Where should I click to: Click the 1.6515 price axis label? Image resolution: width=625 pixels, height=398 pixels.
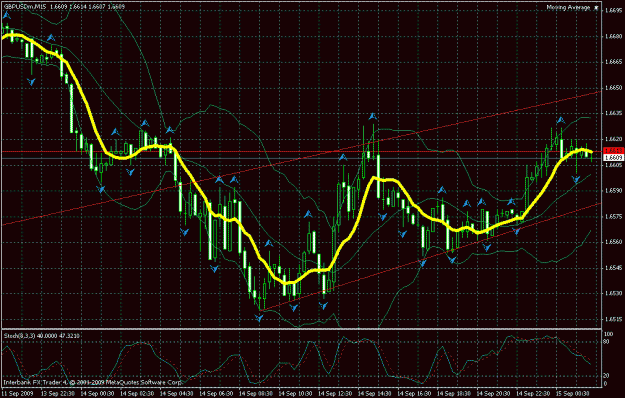[x=613, y=319]
